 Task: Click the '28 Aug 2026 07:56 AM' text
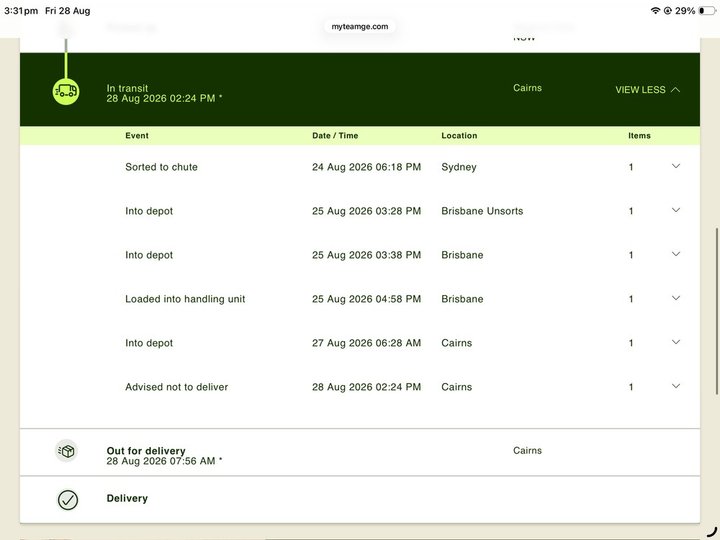161,461
